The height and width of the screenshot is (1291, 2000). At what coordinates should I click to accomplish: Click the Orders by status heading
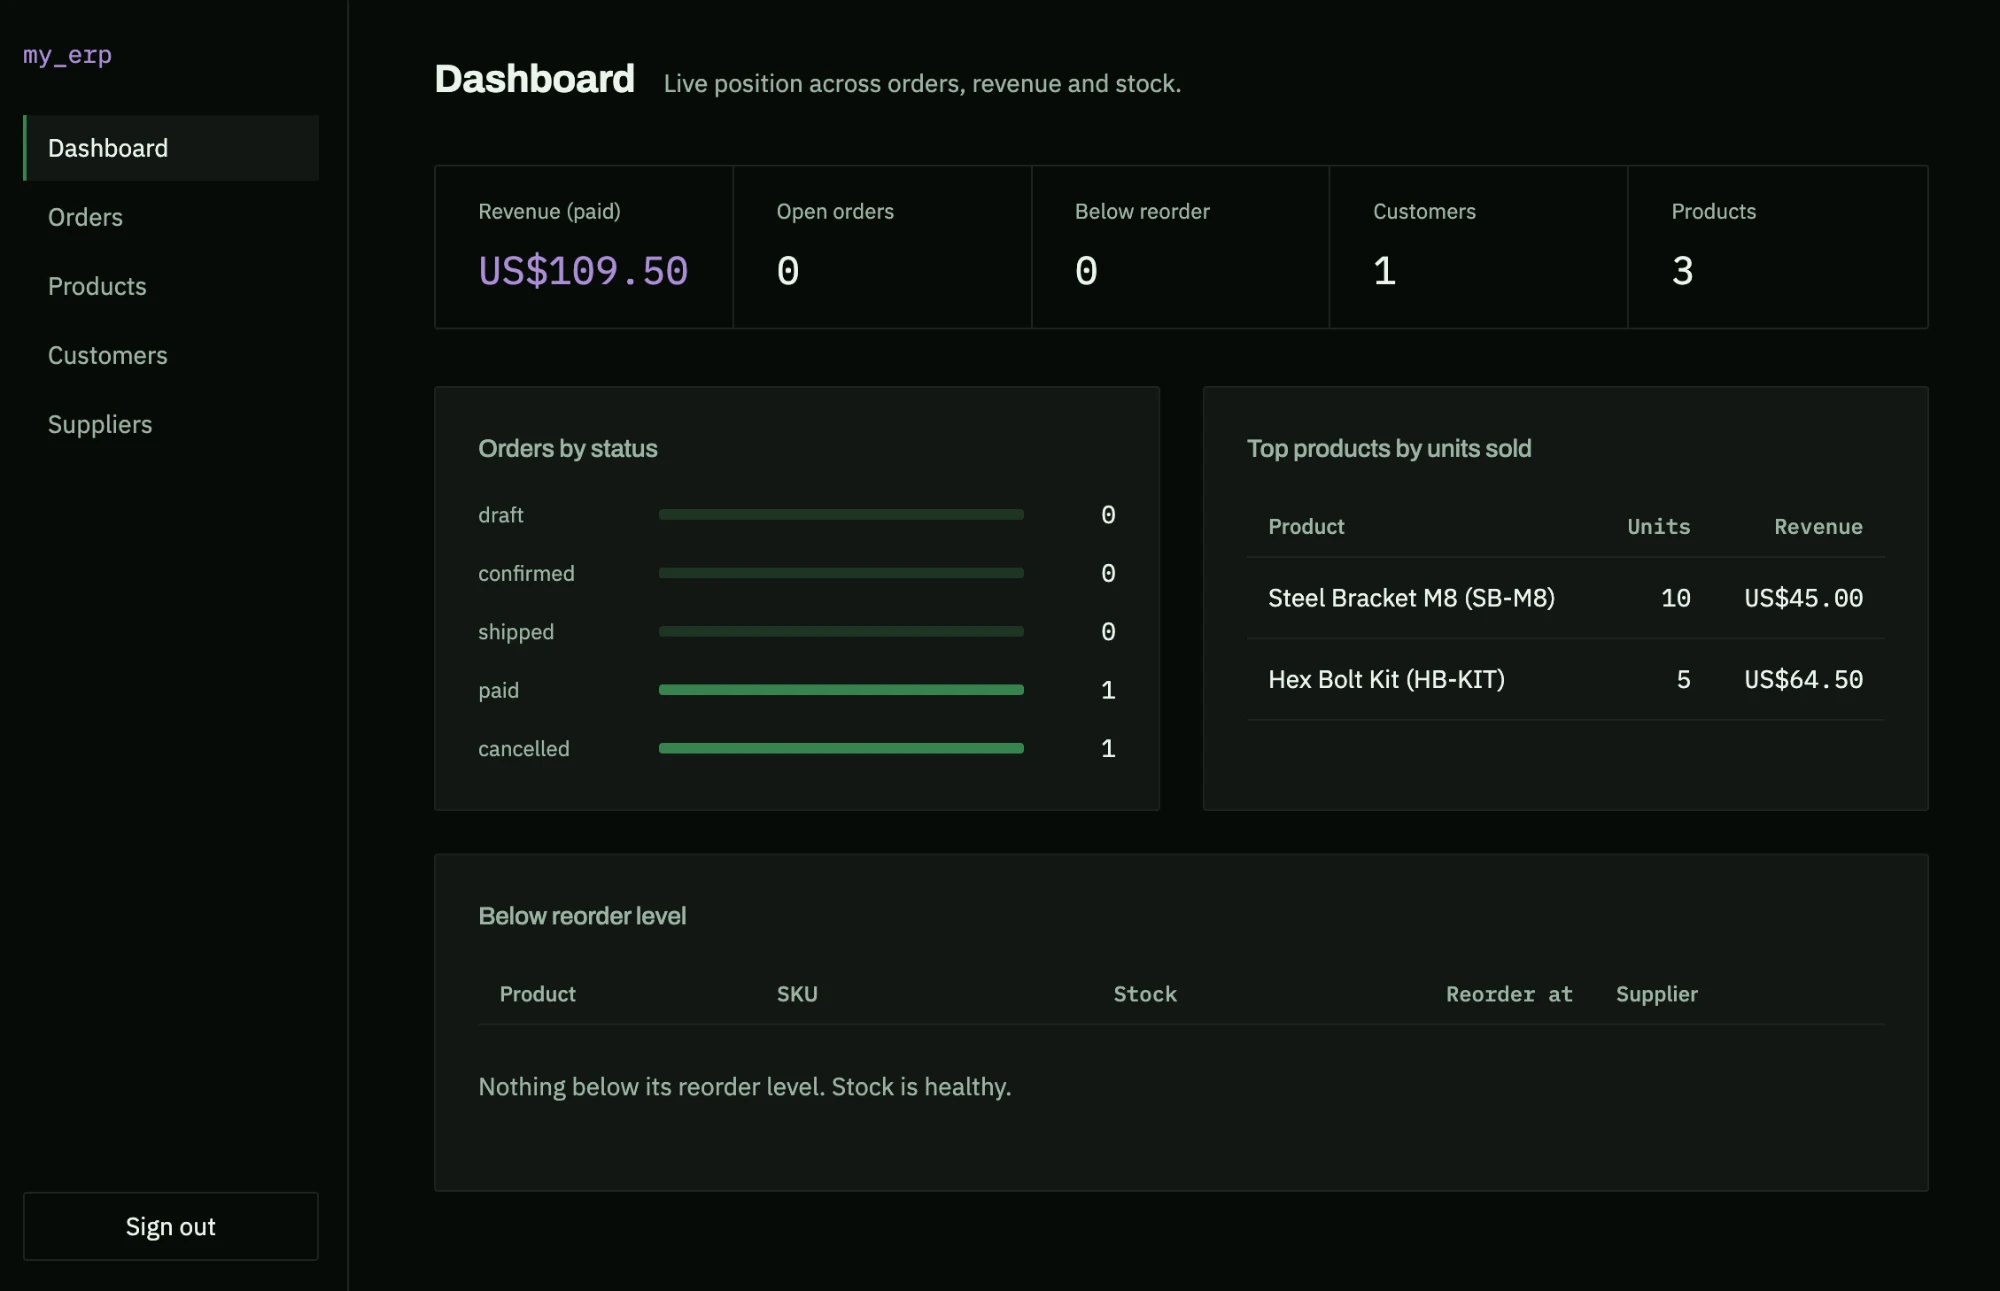[568, 448]
